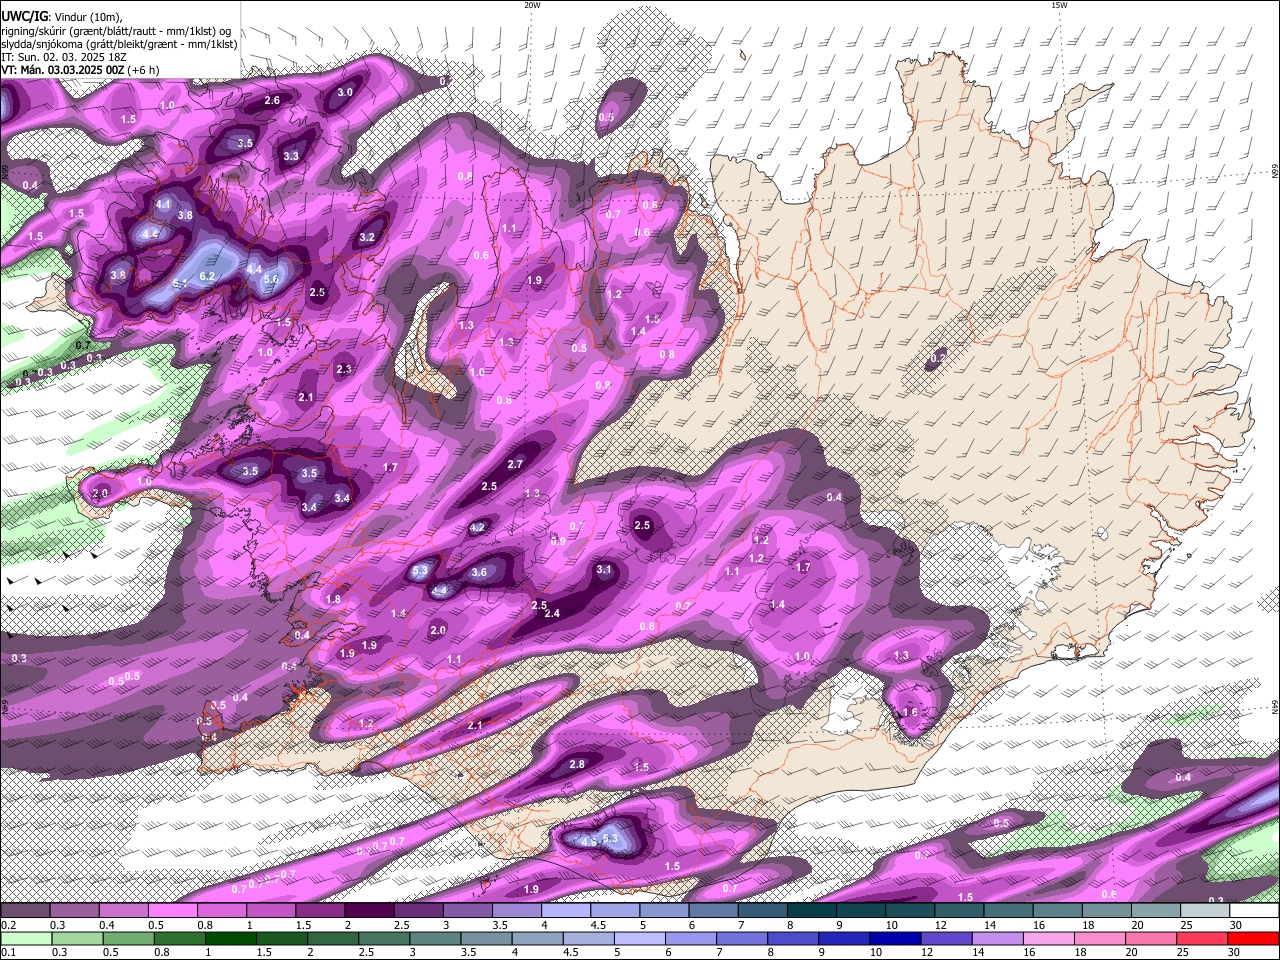1280x960 pixels.
Task: Click the 15W longitude label
Action: coord(1060,5)
